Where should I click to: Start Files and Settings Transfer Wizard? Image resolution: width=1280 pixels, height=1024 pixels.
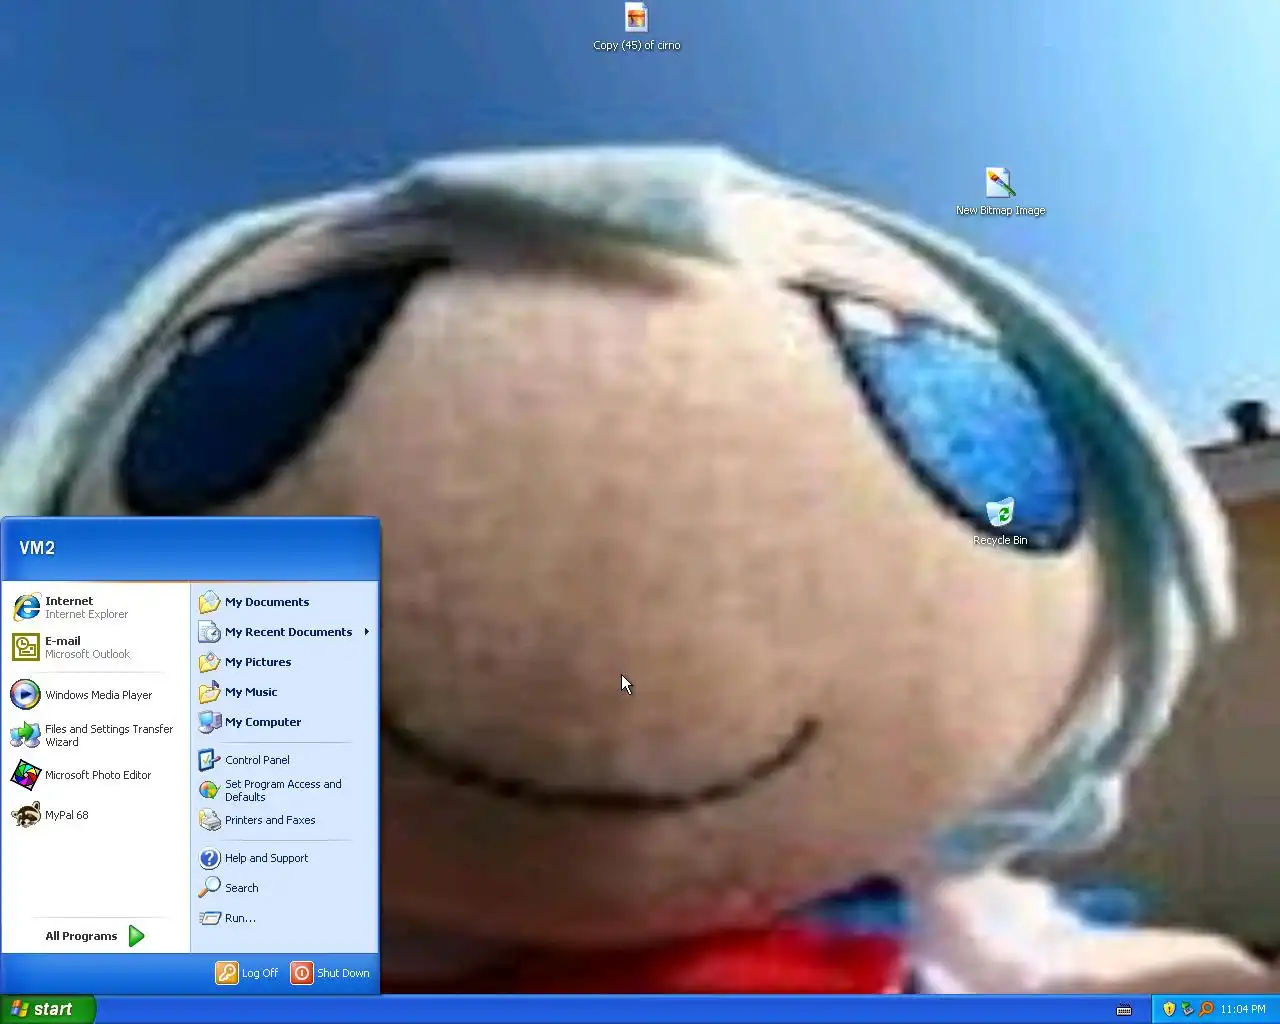click(96, 735)
